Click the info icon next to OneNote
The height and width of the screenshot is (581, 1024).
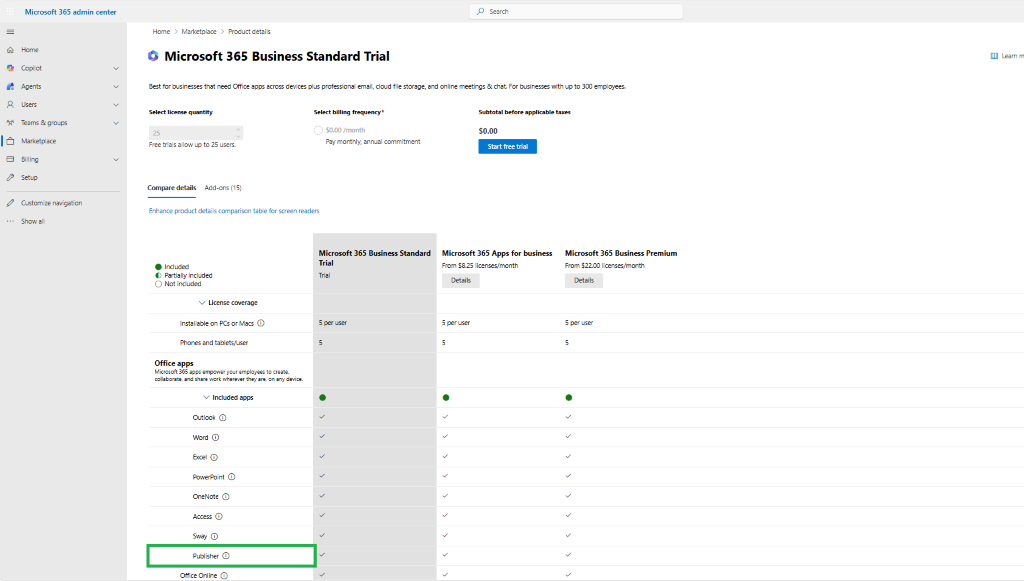(225, 497)
